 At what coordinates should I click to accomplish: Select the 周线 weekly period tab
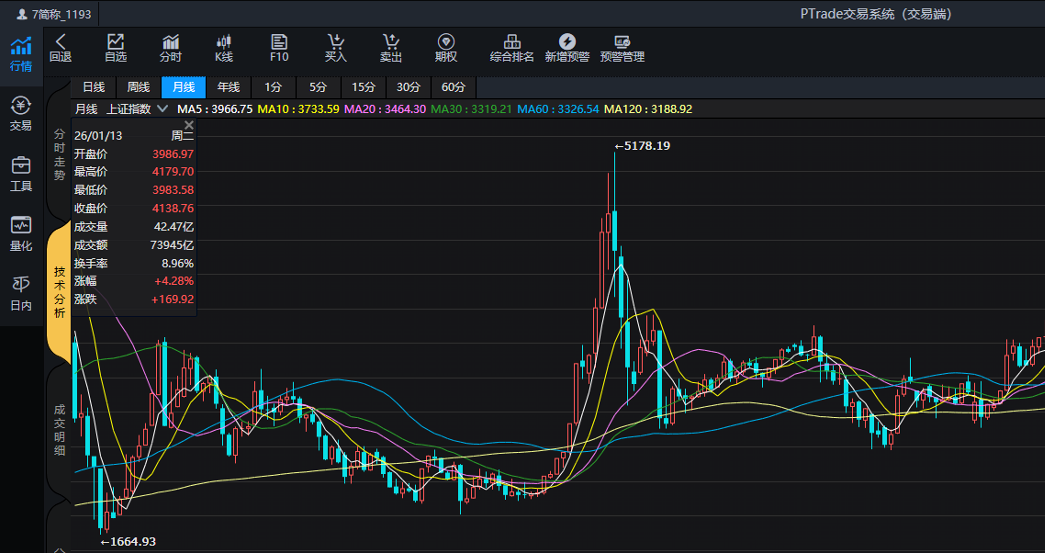pyautogui.click(x=138, y=87)
